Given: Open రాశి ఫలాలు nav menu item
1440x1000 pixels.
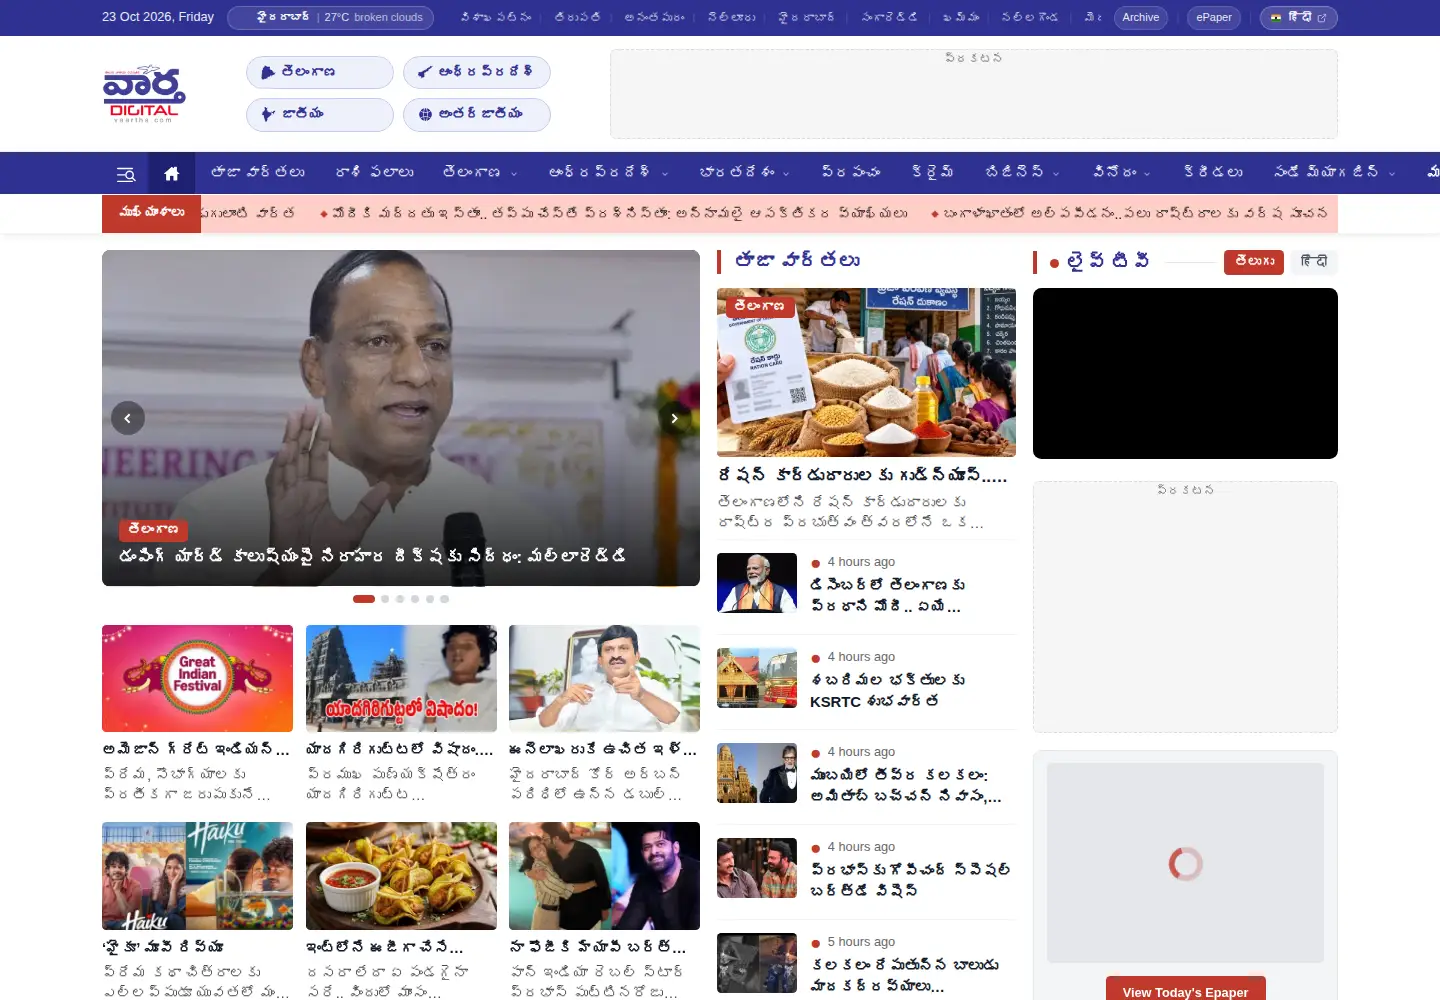Looking at the screenshot, I should [374, 173].
